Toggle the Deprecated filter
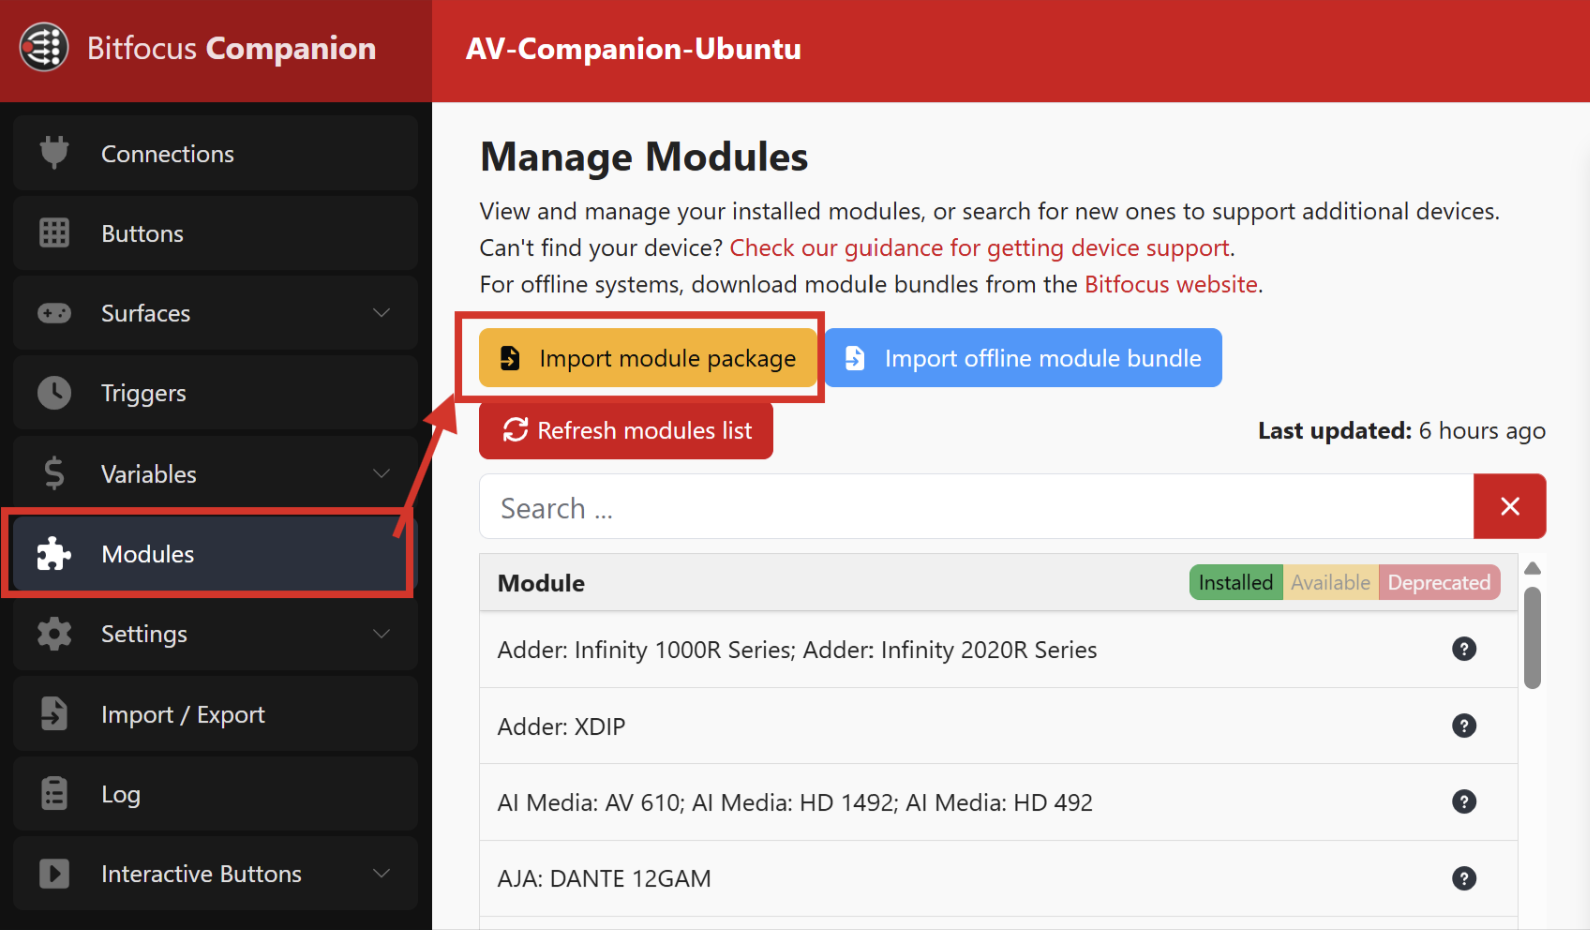The image size is (1590, 930). pyautogui.click(x=1439, y=582)
